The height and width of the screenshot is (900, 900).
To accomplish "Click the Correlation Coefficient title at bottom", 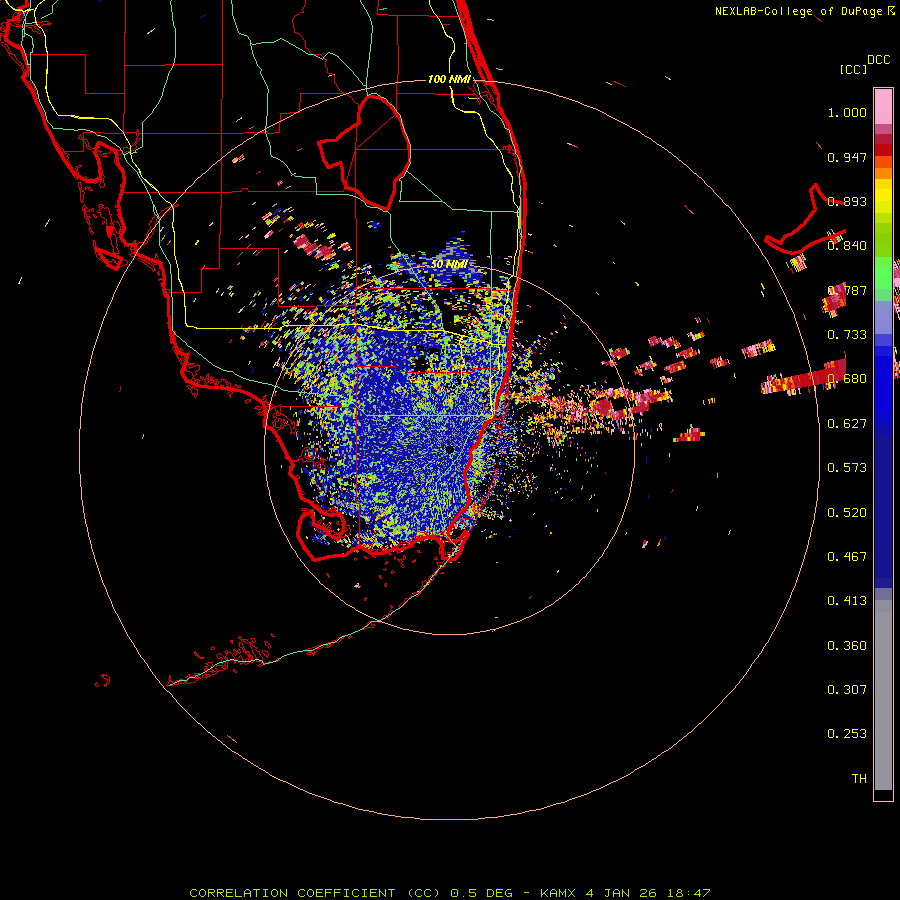I will tap(451, 893).
